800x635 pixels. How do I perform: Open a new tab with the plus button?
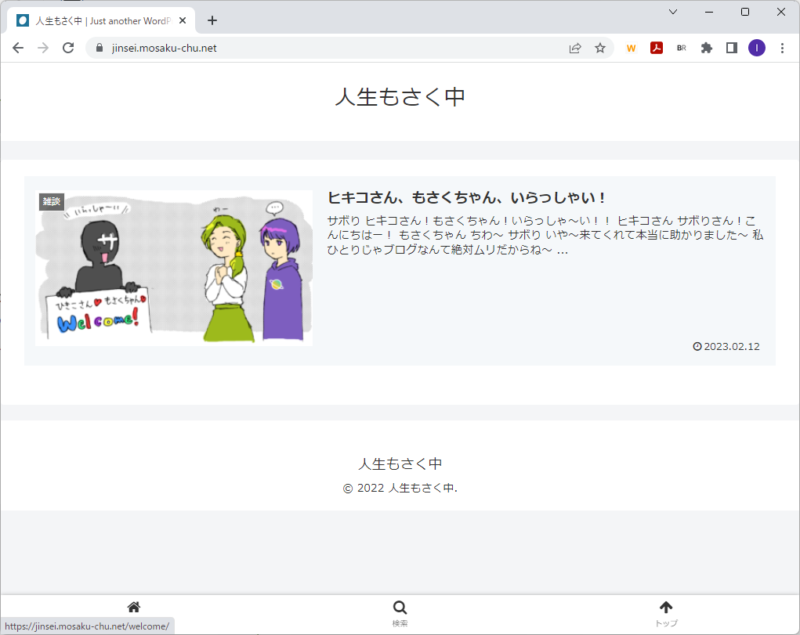212,20
